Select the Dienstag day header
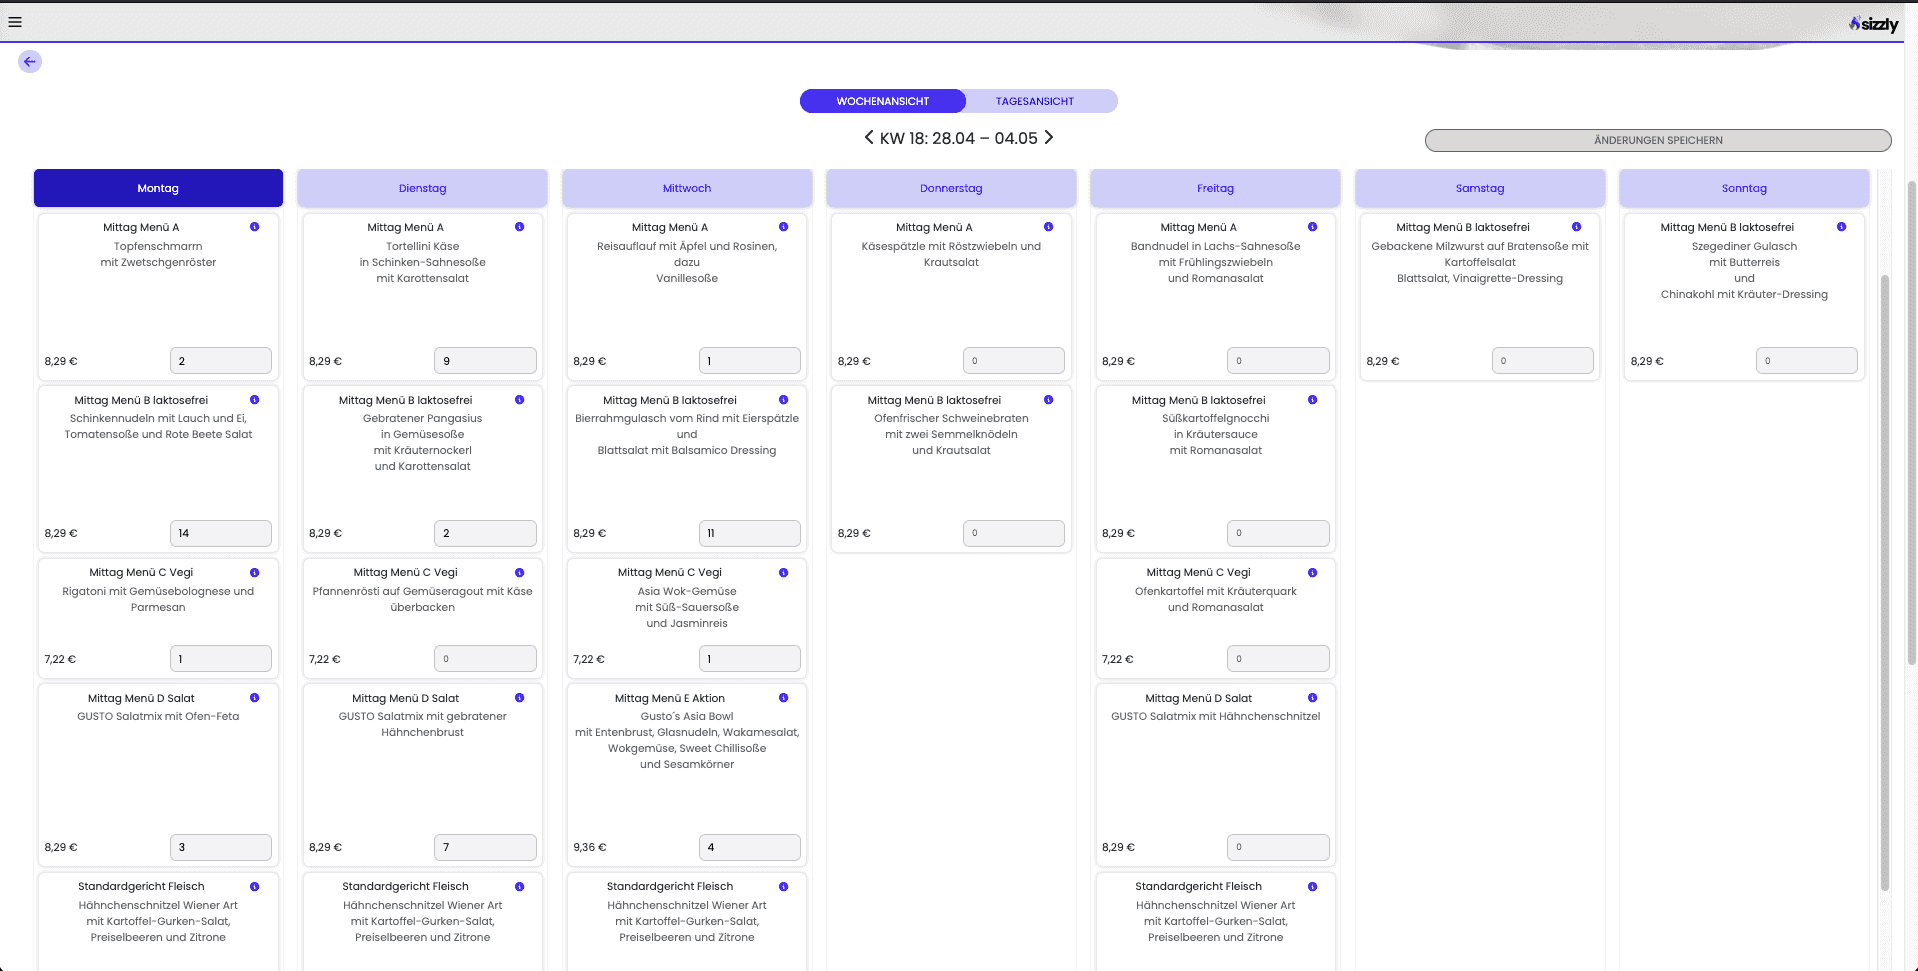 pos(422,188)
